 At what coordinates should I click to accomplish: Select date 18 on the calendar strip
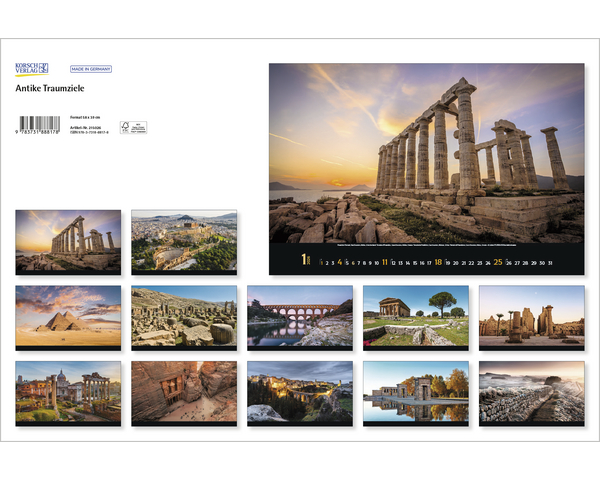(438, 262)
